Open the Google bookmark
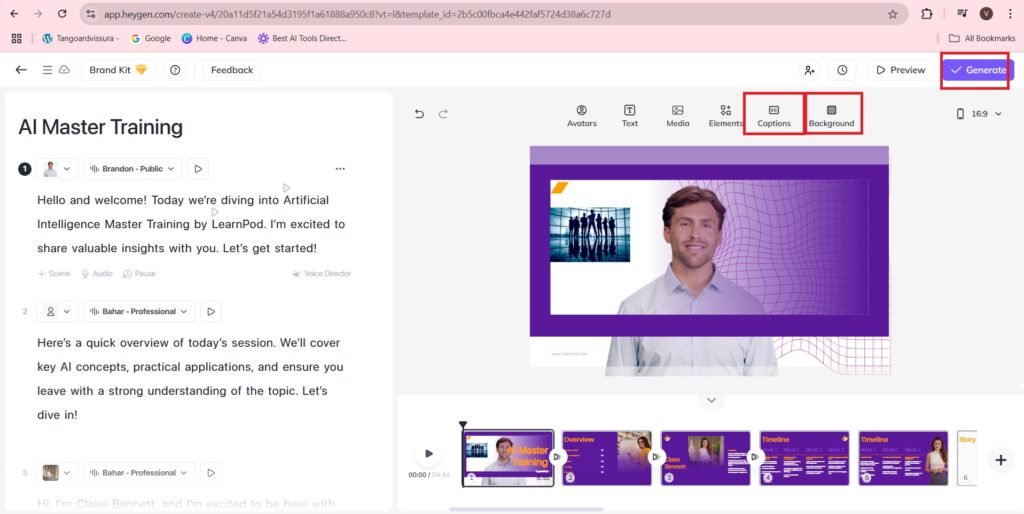Screen dimensions: 1024x514 151,39
